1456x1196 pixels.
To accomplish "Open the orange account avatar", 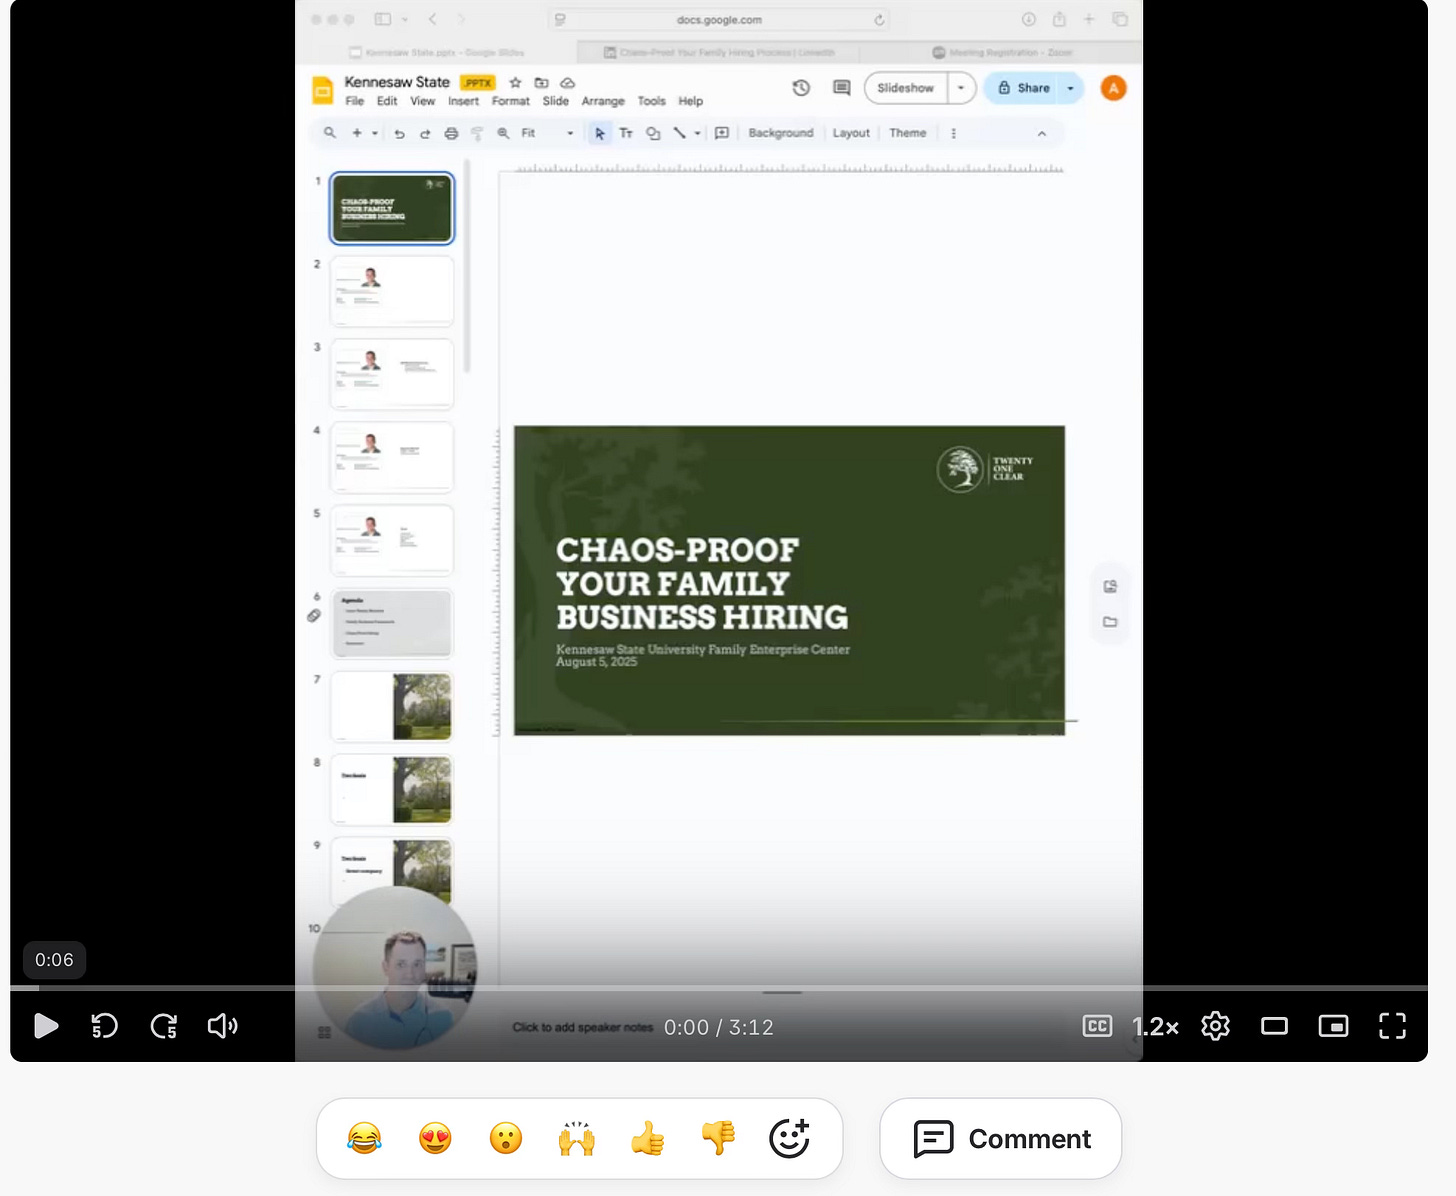I will 1113,88.
